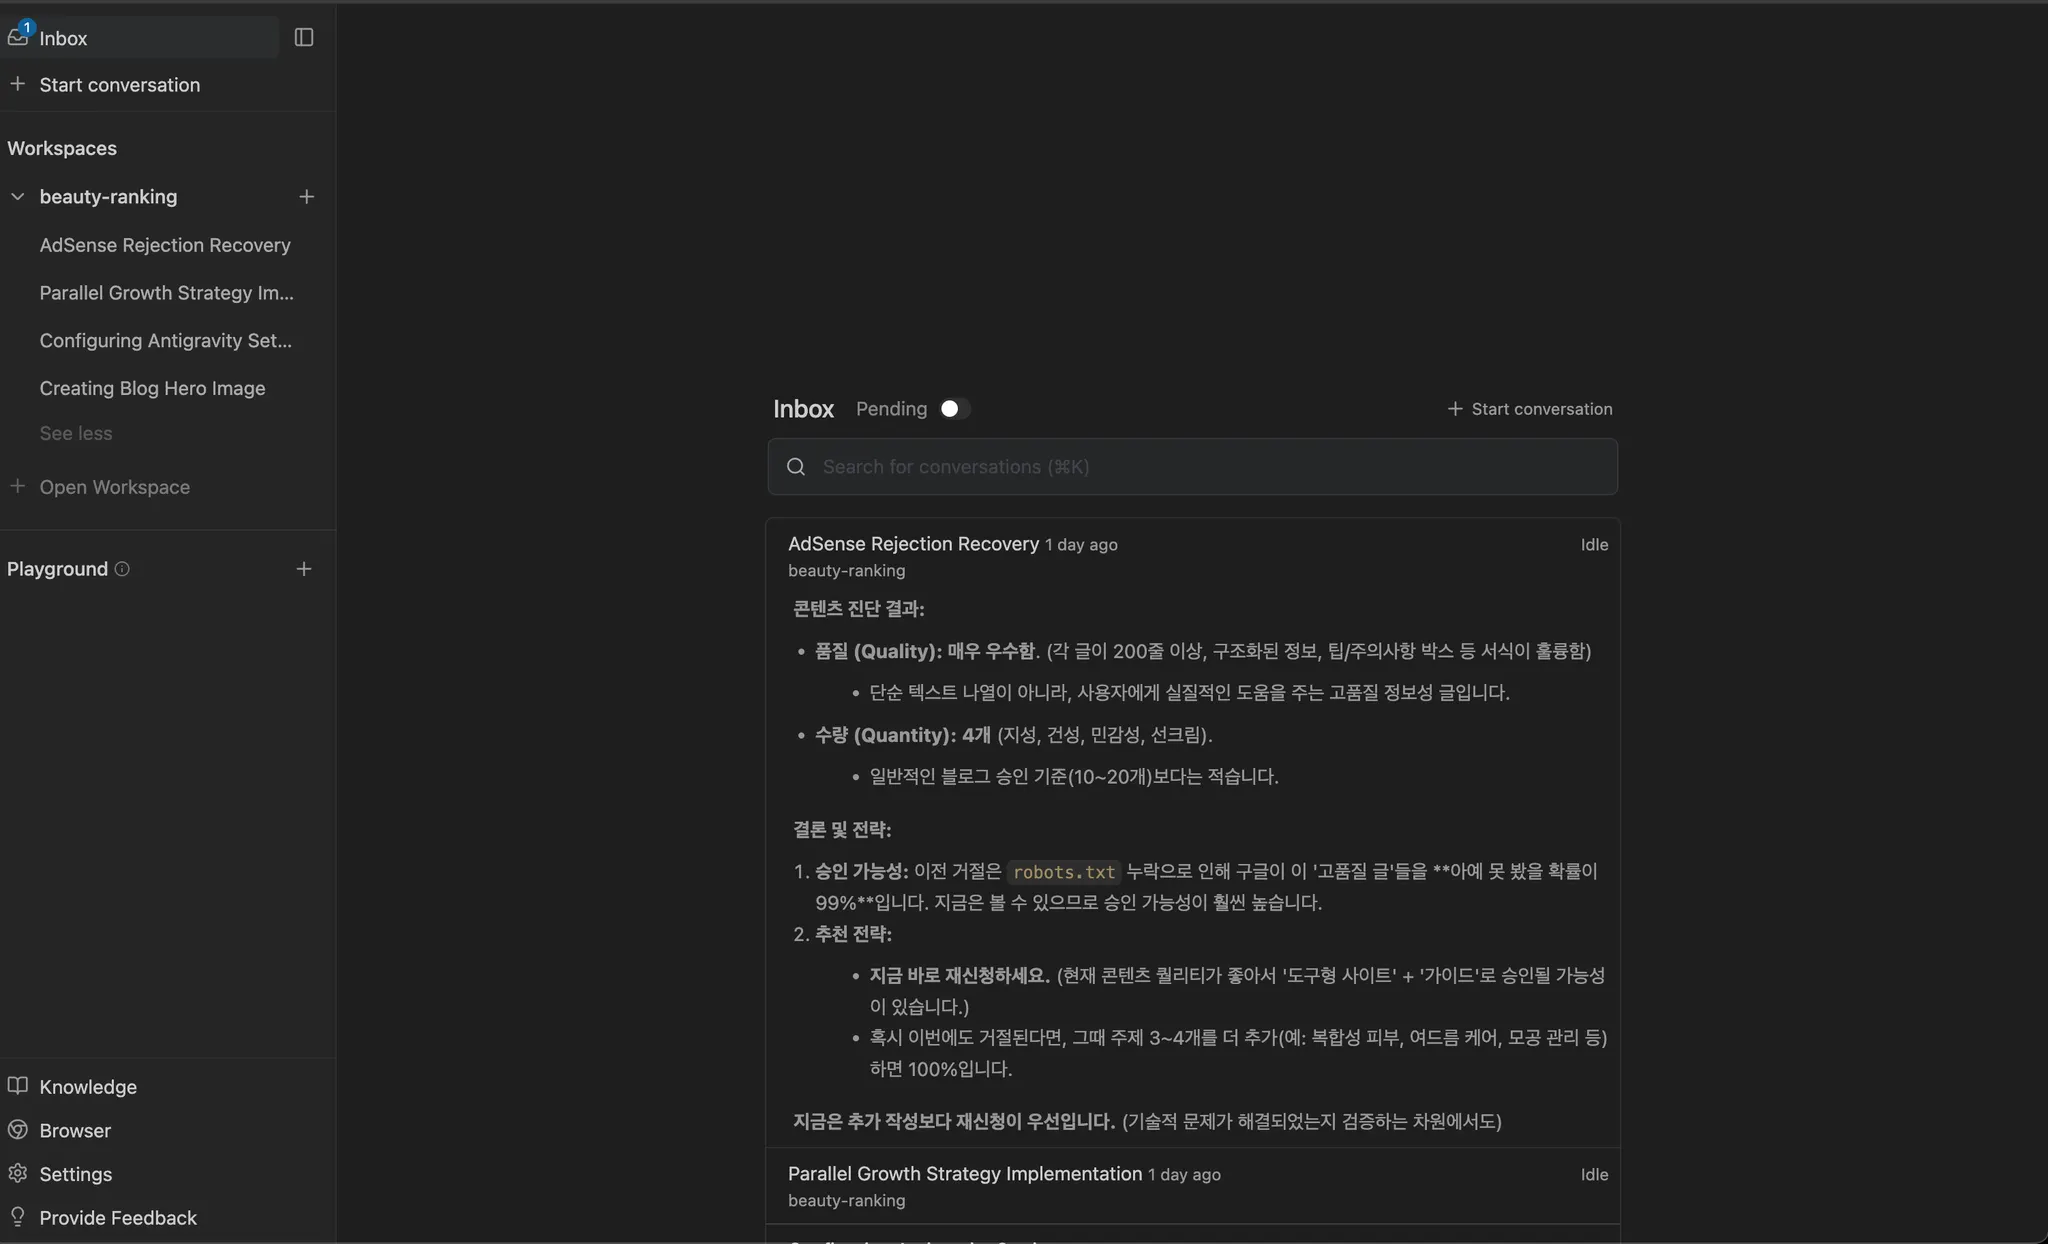This screenshot has width=2048, height=1244.
Task: Click Provide Feedback lightbulb icon
Action: click(x=18, y=1217)
